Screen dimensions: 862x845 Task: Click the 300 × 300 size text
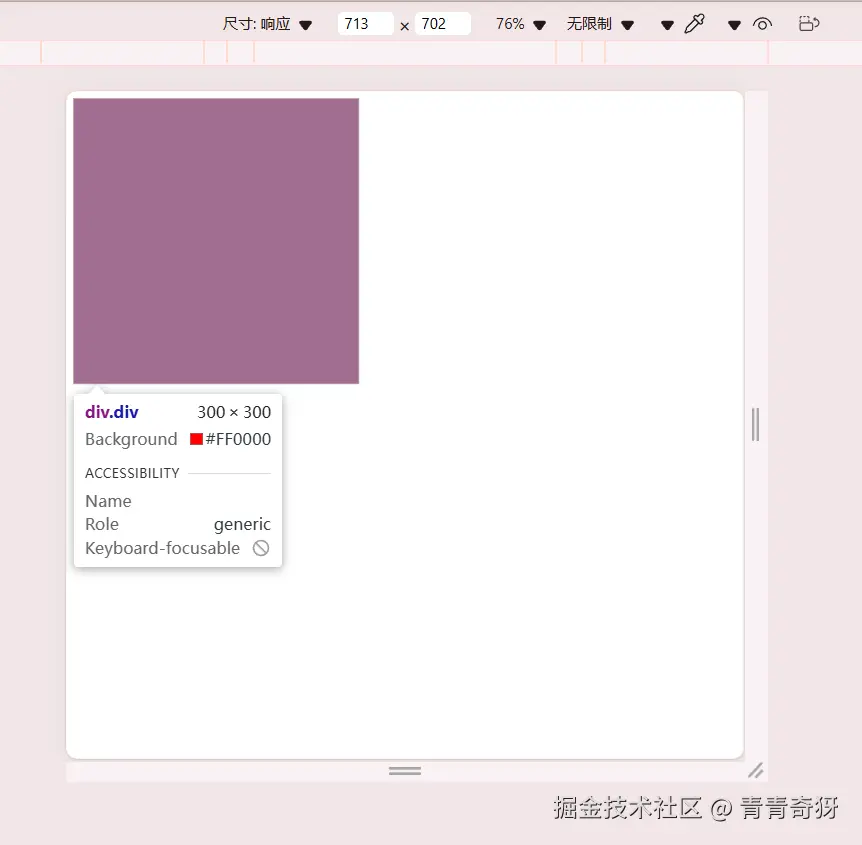pyautogui.click(x=234, y=412)
